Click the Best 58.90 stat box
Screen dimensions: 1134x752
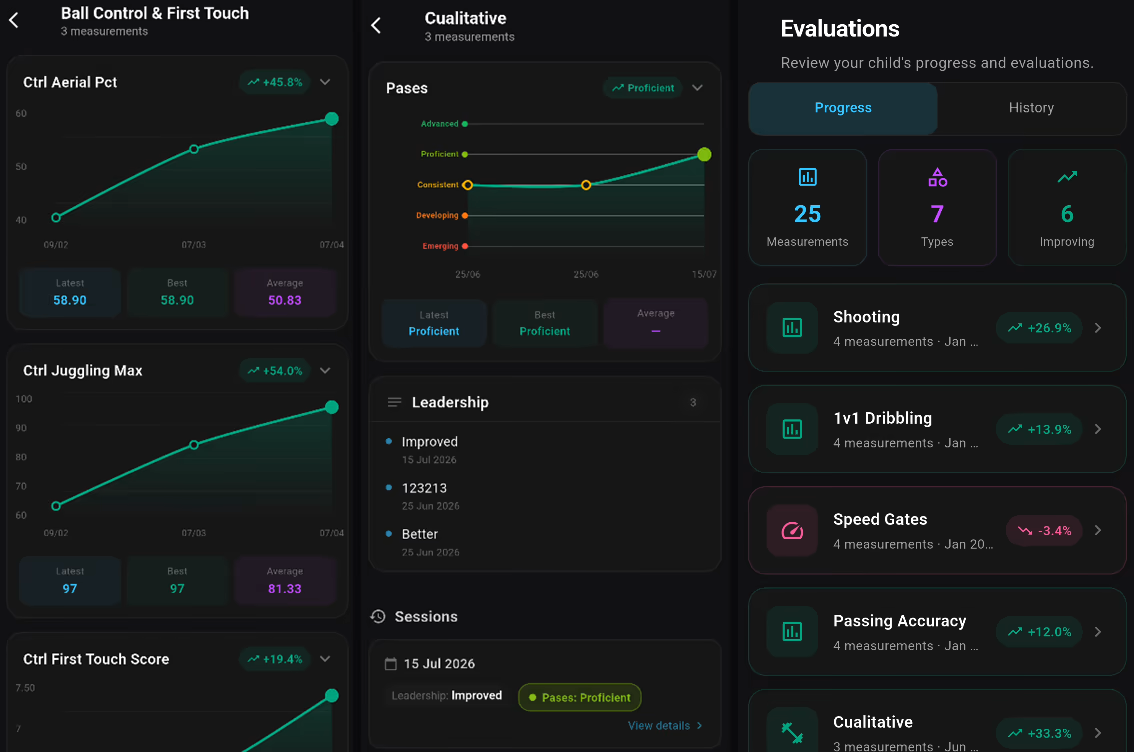[x=177, y=292]
